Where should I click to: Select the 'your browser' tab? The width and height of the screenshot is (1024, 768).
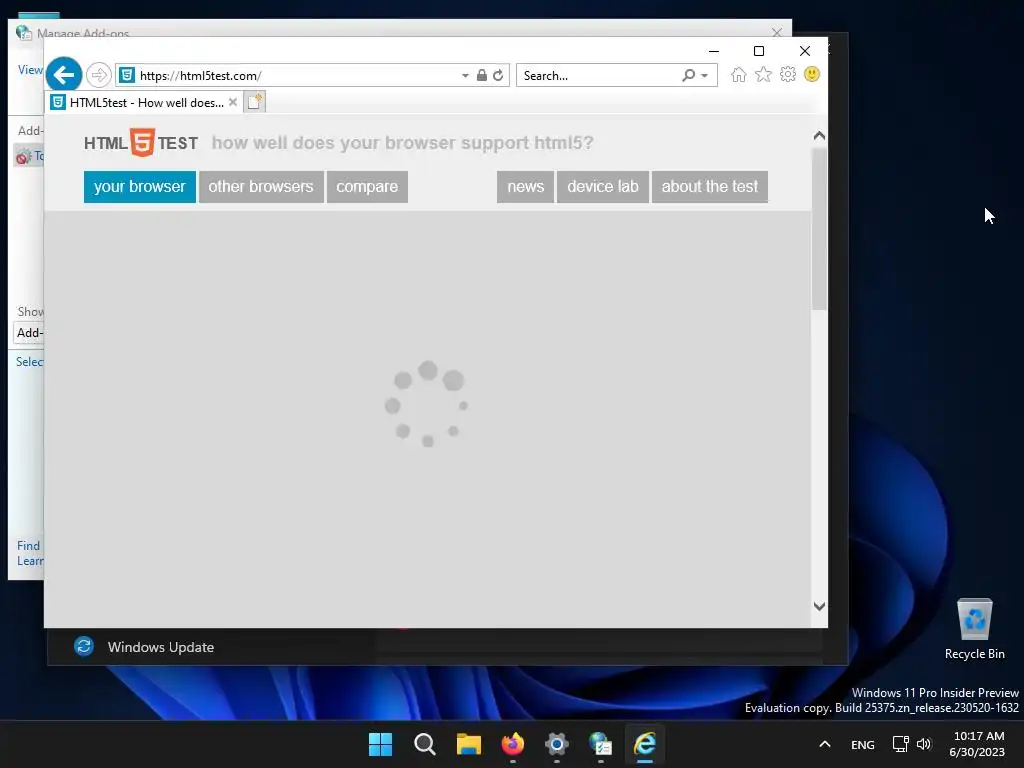coord(140,187)
